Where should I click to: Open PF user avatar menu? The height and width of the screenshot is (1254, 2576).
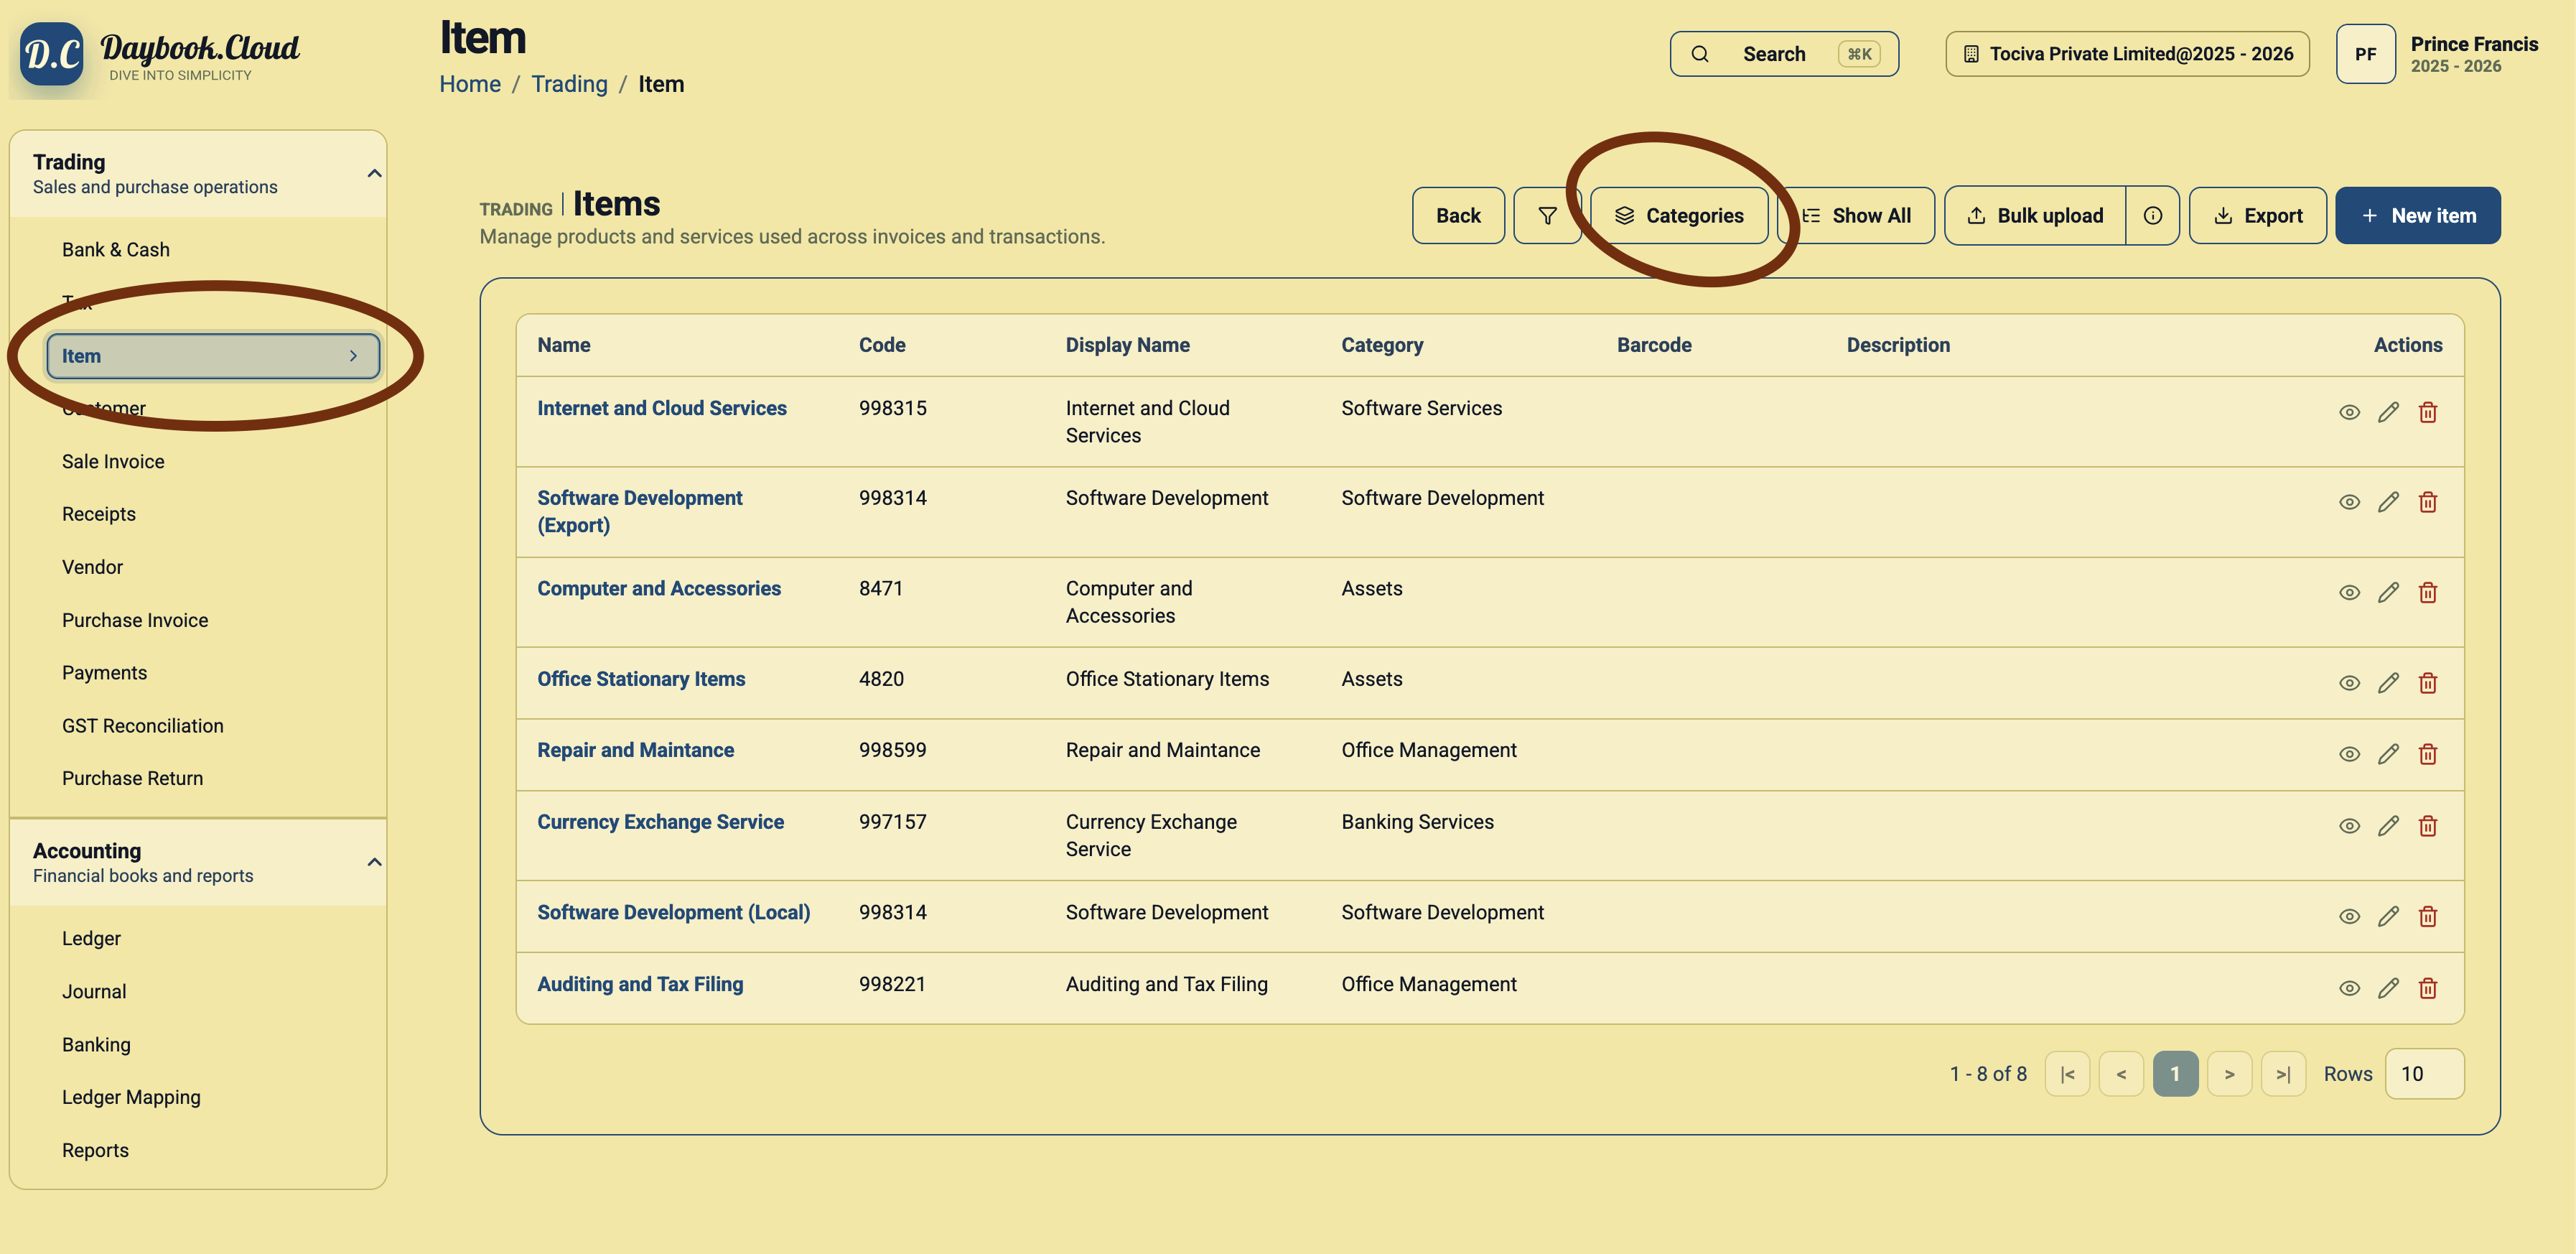pos(2365,54)
